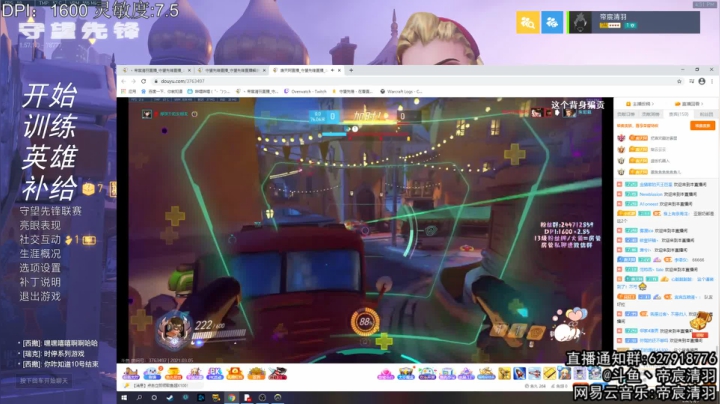720x404 pixels.
Task: Switch to the second Chrome tab
Action: [232, 70]
